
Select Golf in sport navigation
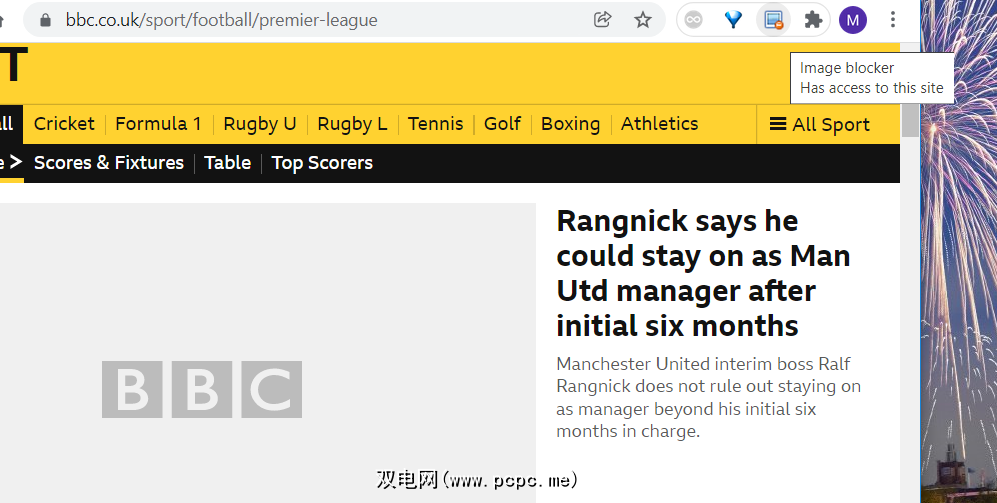coord(502,124)
